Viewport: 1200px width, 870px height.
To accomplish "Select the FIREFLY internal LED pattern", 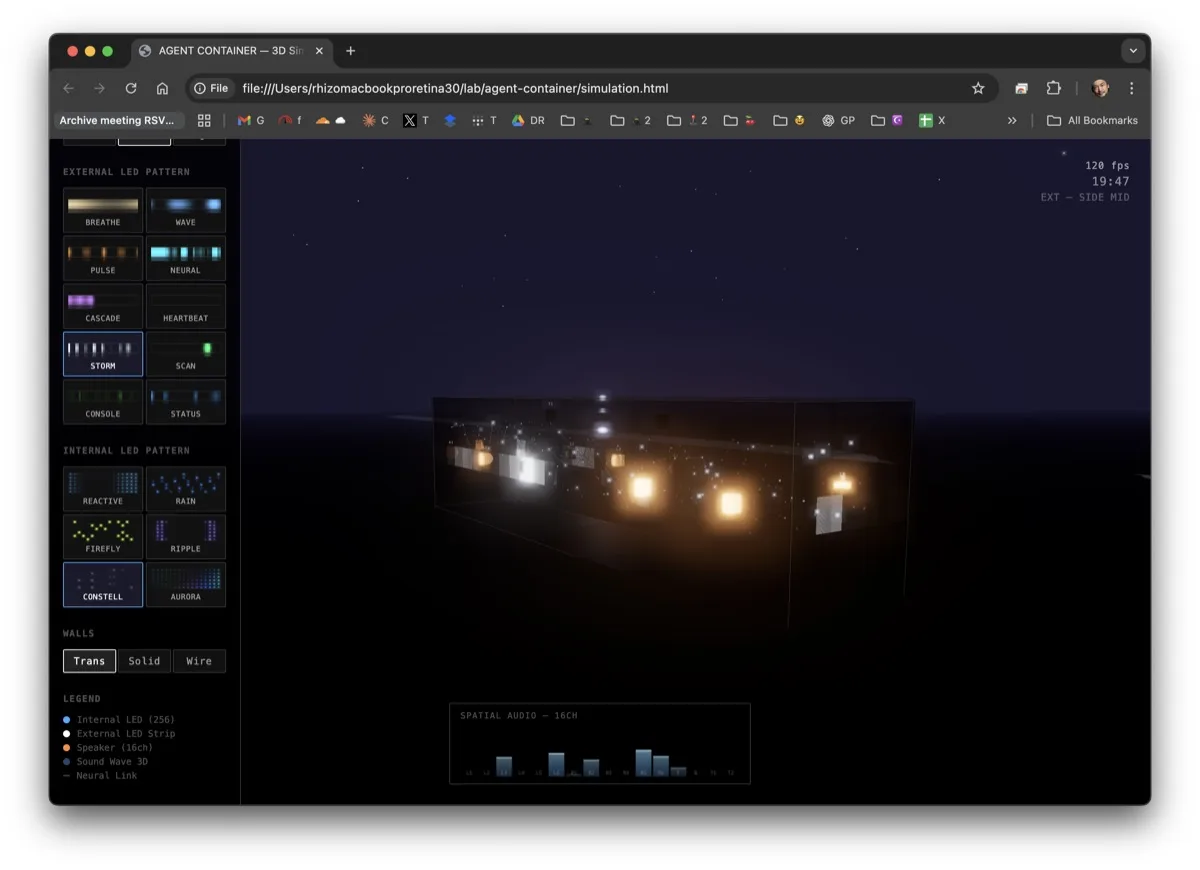I will pyautogui.click(x=102, y=537).
